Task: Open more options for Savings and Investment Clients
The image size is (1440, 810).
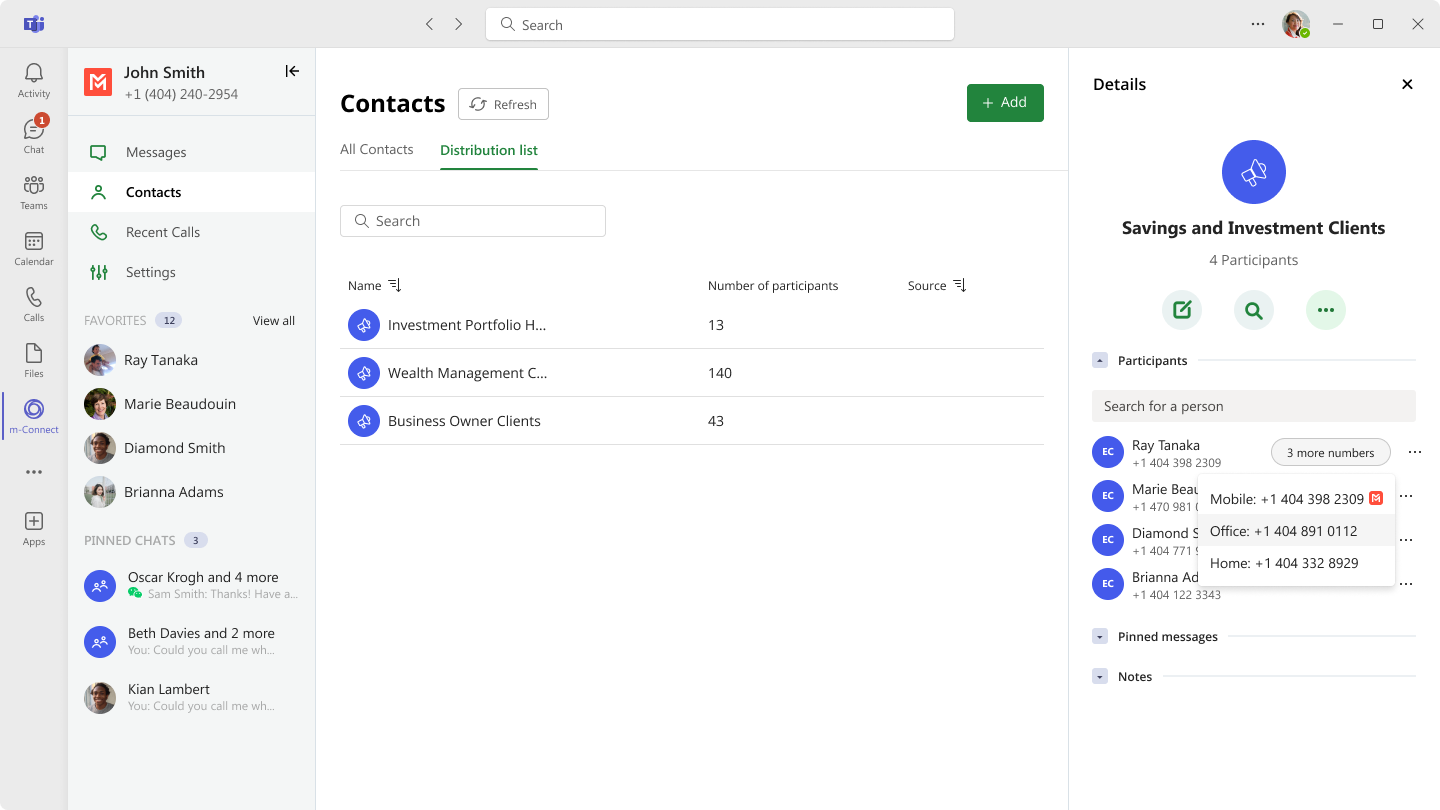Action: (x=1326, y=310)
